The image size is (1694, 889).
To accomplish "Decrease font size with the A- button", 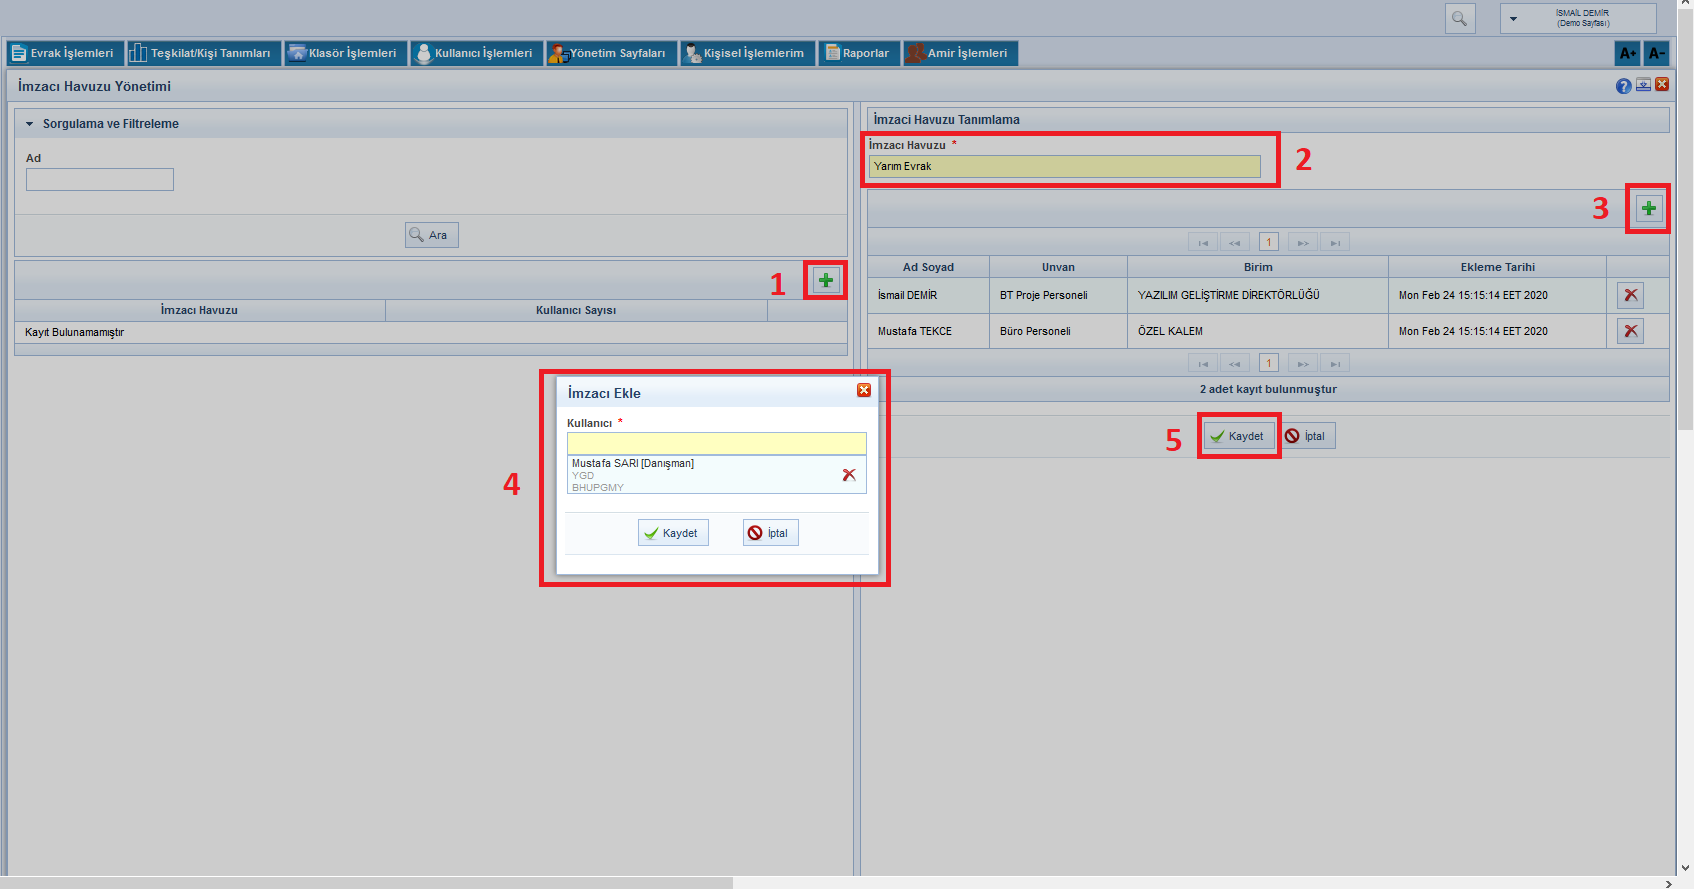I will (x=1656, y=53).
